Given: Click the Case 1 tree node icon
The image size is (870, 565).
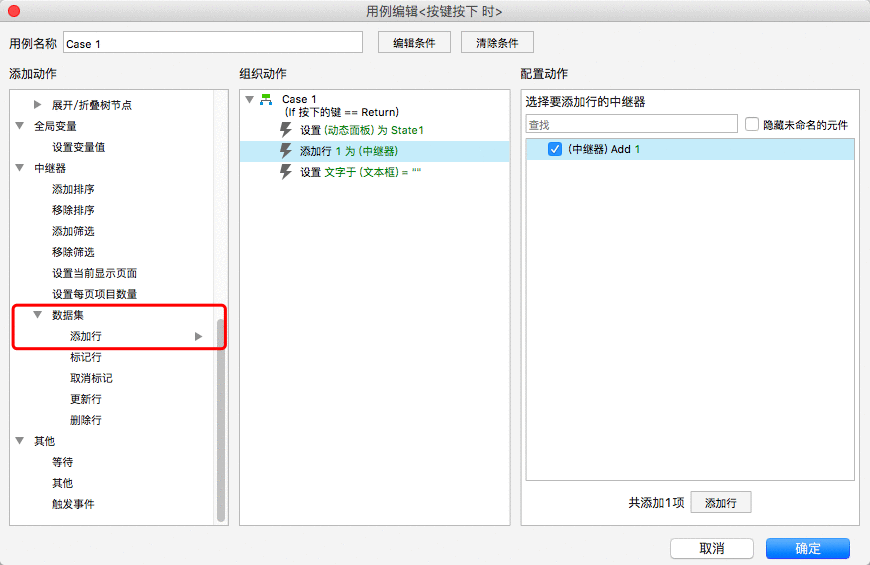Looking at the screenshot, I should 266,99.
